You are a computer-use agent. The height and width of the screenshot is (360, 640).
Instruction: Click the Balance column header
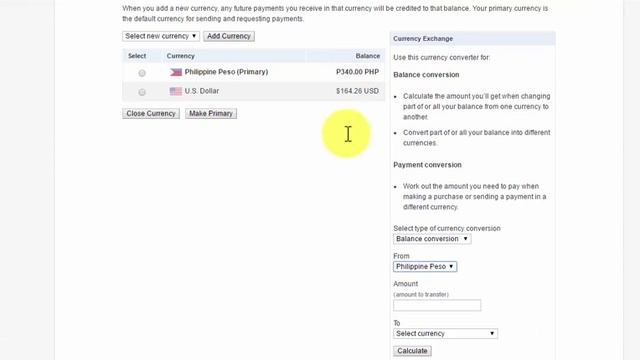pyautogui.click(x=368, y=56)
